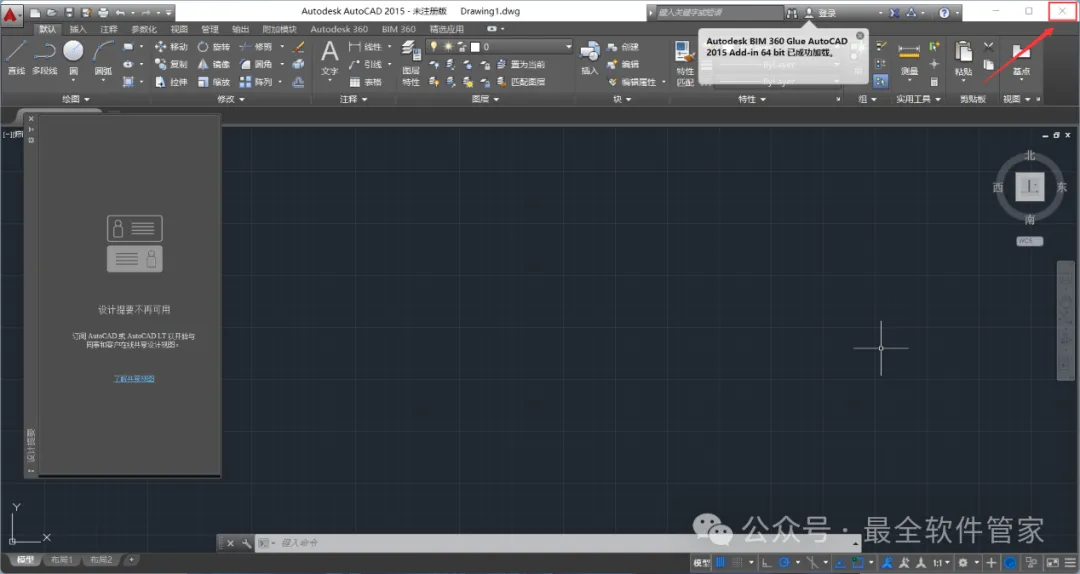Click the command line input field

[x=557, y=543]
